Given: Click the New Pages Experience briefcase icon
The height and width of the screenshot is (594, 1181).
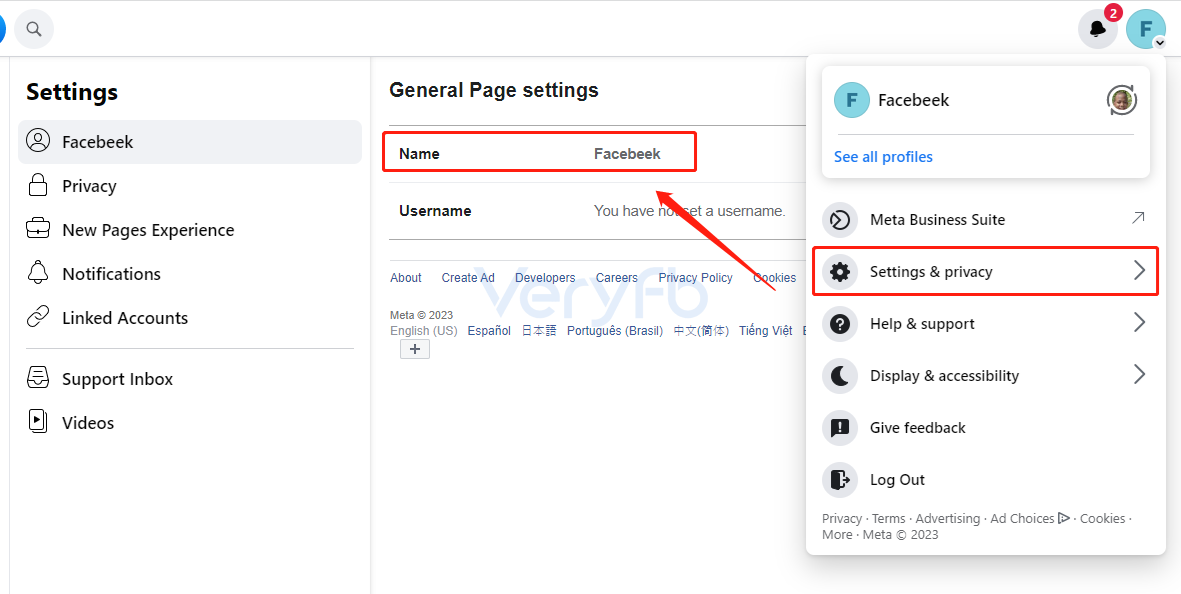Looking at the screenshot, I should coord(38,229).
